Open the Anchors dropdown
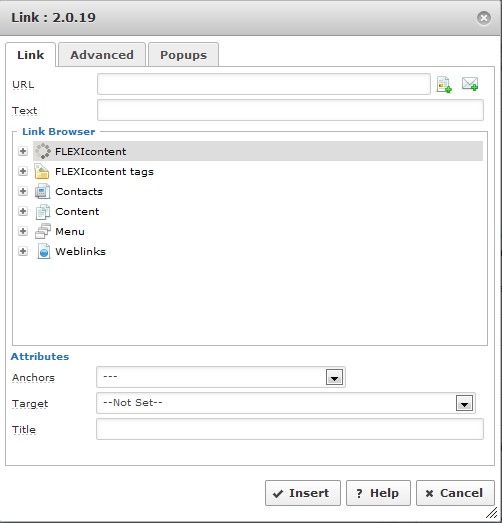The image size is (502, 523). click(334, 377)
